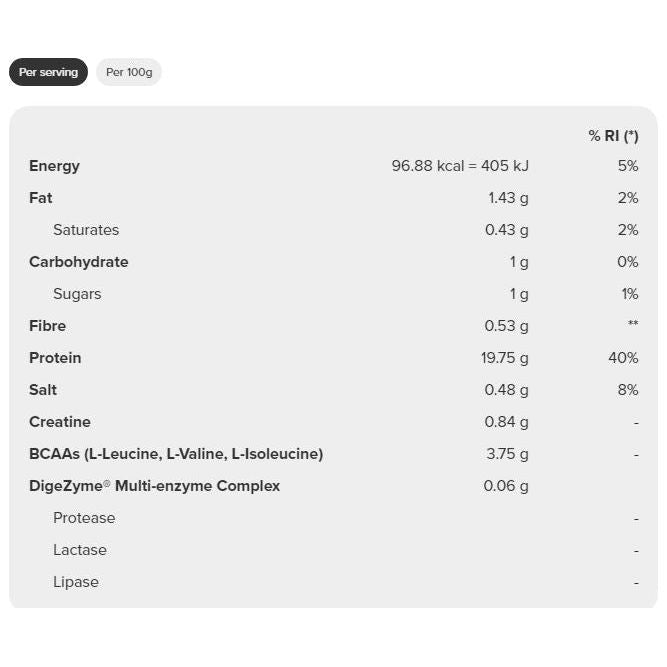Click the Saturates sub-row label
Image resolution: width=667 pixels, height=667 pixels.
(86, 230)
